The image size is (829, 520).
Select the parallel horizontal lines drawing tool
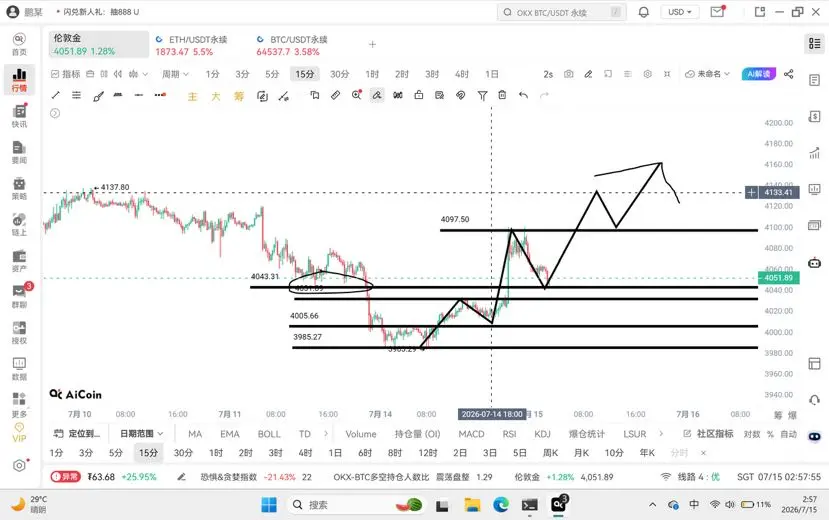77,95
